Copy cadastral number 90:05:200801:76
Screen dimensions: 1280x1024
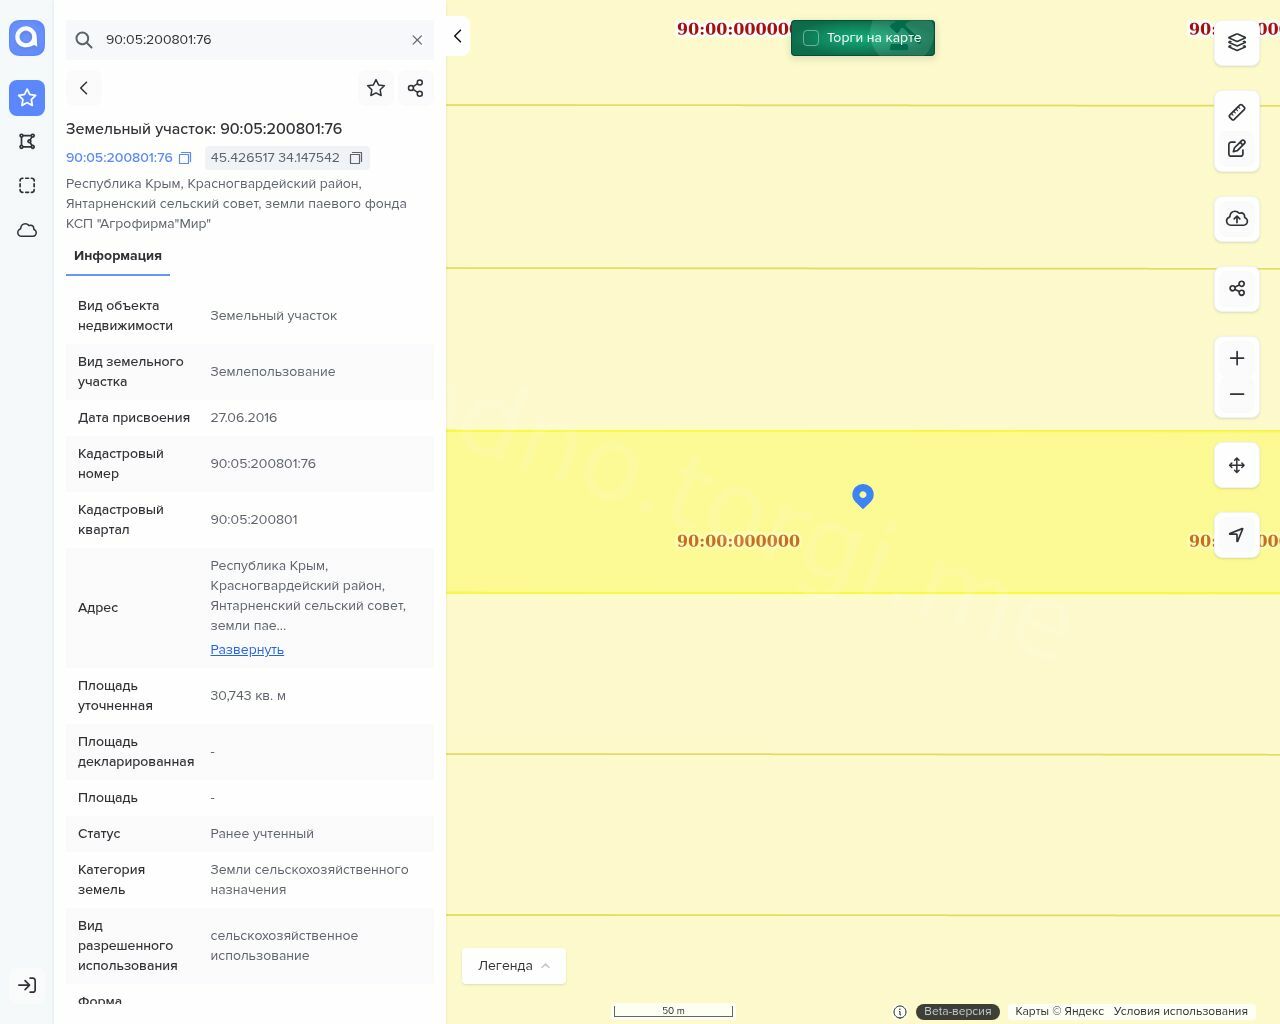(185, 158)
